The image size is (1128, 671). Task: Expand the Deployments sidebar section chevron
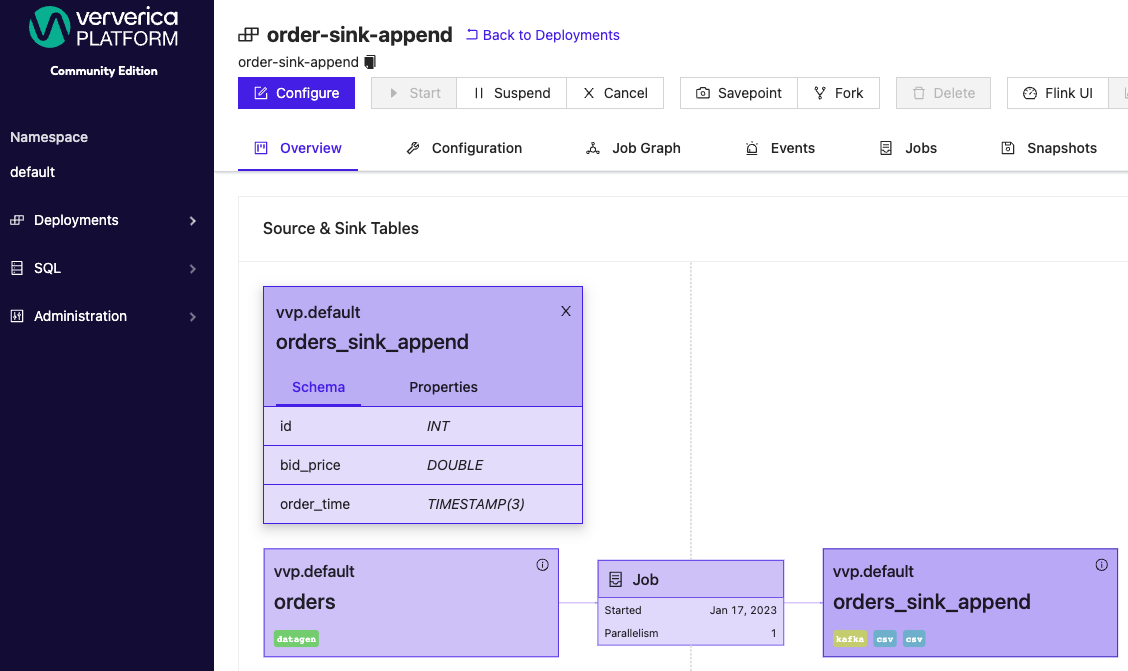193,220
